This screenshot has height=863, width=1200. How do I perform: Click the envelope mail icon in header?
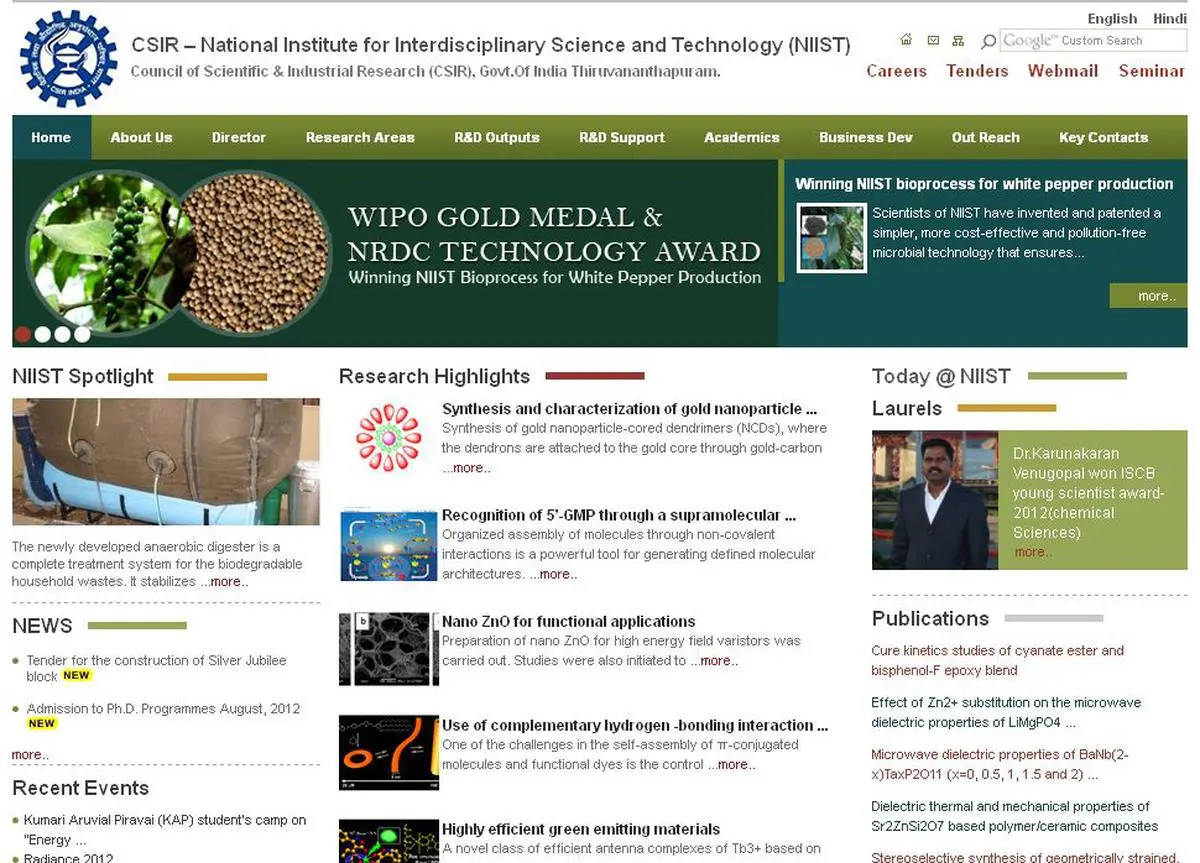tap(932, 40)
